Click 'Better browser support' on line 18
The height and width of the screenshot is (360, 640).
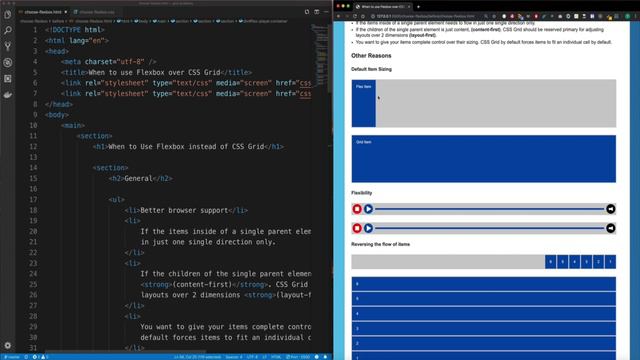coord(184,210)
